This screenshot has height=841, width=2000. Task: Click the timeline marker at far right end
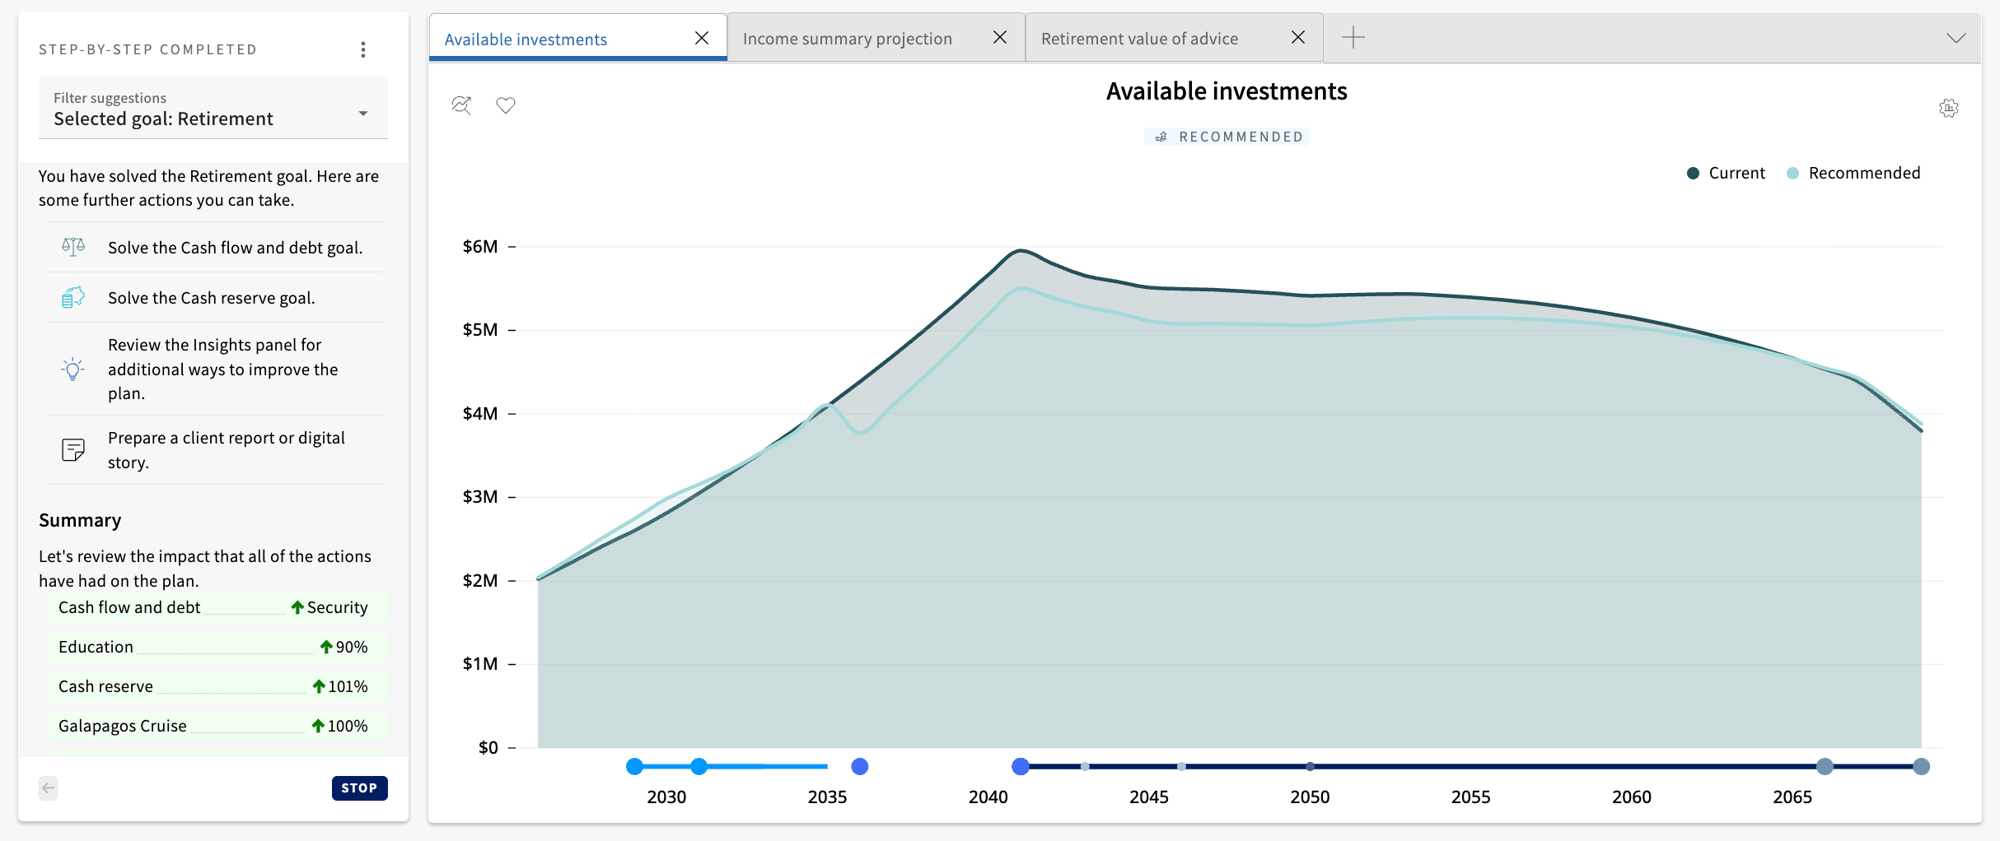point(1921,767)
